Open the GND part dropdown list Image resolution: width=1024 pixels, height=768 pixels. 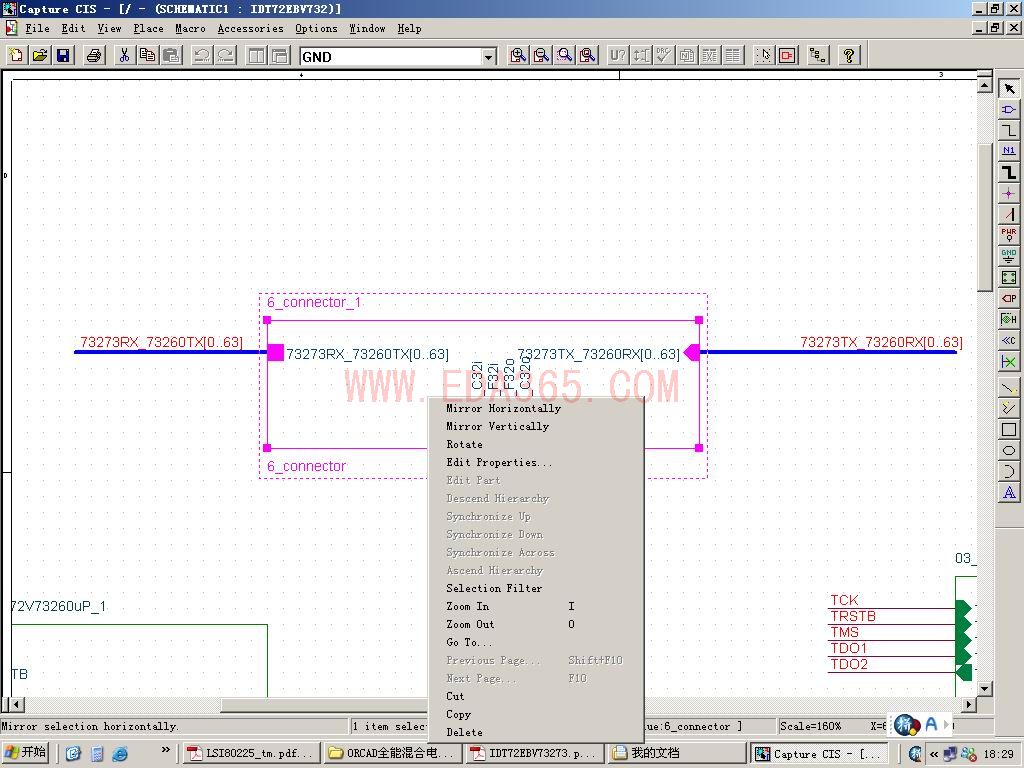[488, 57]
